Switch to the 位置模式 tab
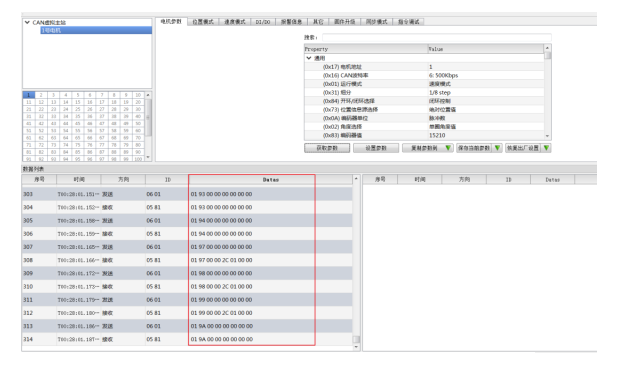The width and height of the screenshot is (631, 370). (x=203, y=22)
